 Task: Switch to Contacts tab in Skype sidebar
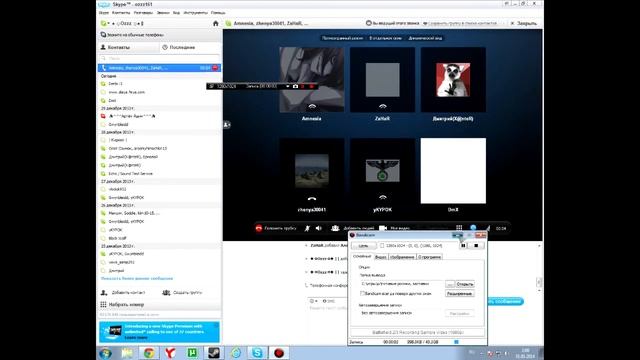(x=129, y=47)
